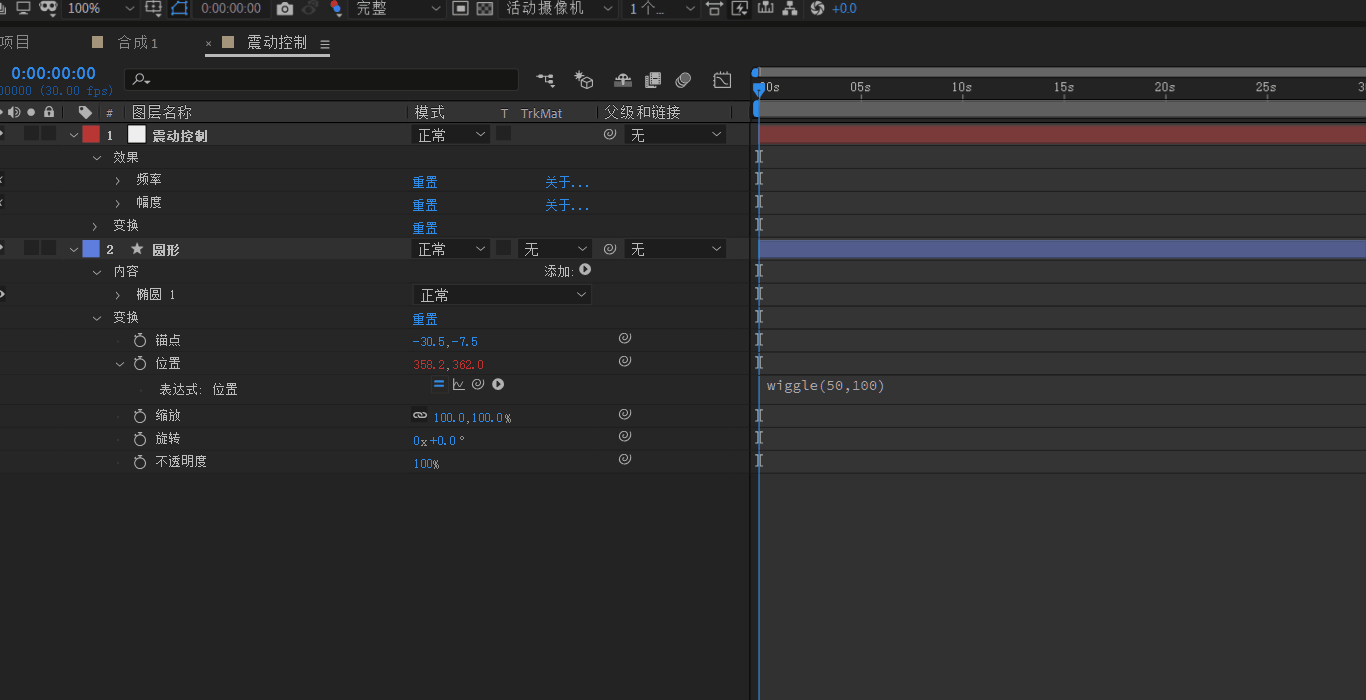Toggle solo switch for 震动控制 layer

32,134
